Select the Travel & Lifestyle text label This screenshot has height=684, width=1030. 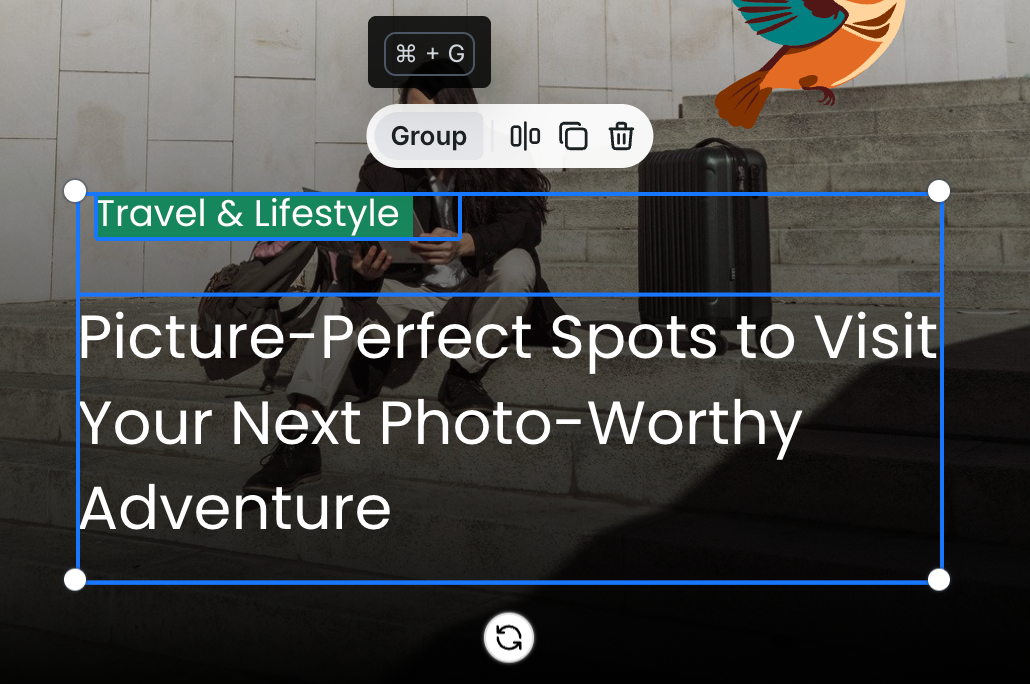click(248, 214)
